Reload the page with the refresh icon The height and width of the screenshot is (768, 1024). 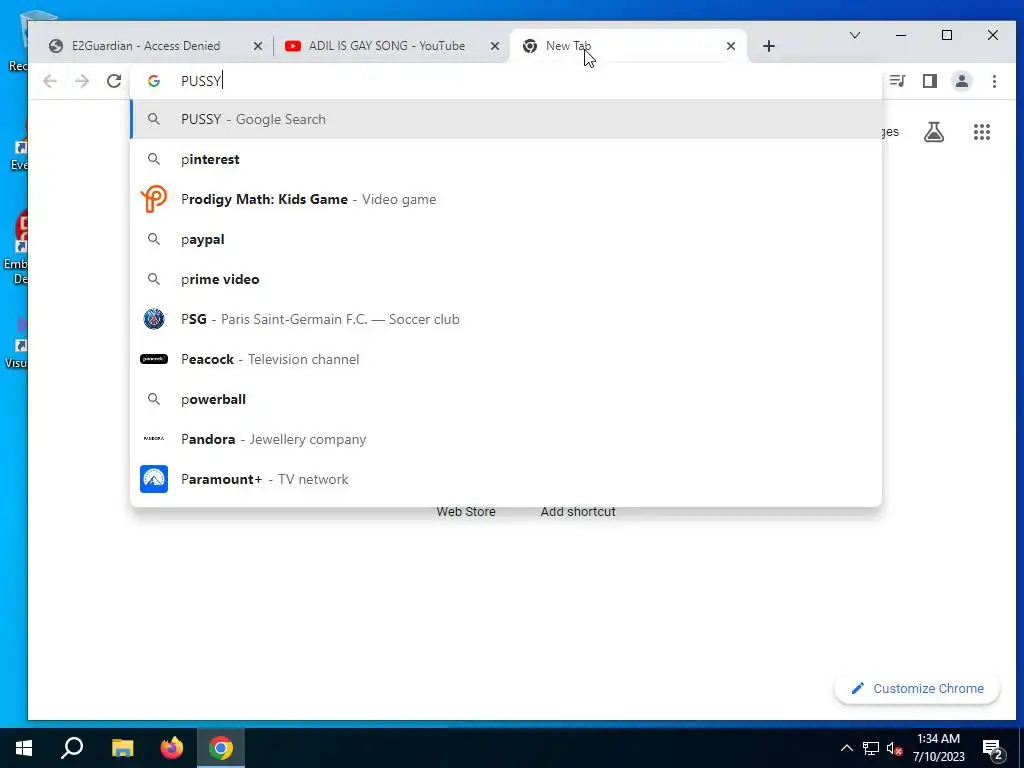tap(114, 81)
